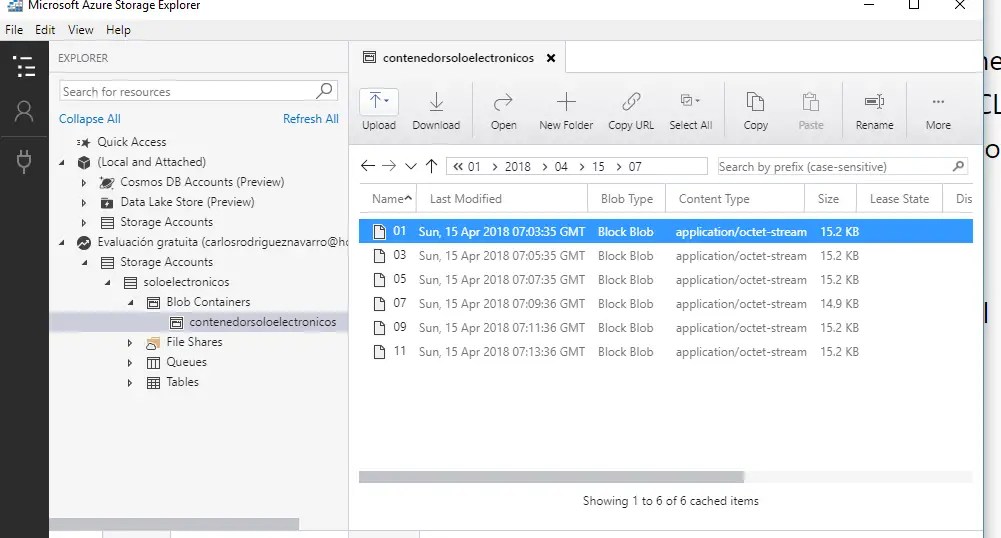Sort by Blob Type column header
Viewport: 1001px width, 538px height.
pyautogui.click(x=626, y=199)
